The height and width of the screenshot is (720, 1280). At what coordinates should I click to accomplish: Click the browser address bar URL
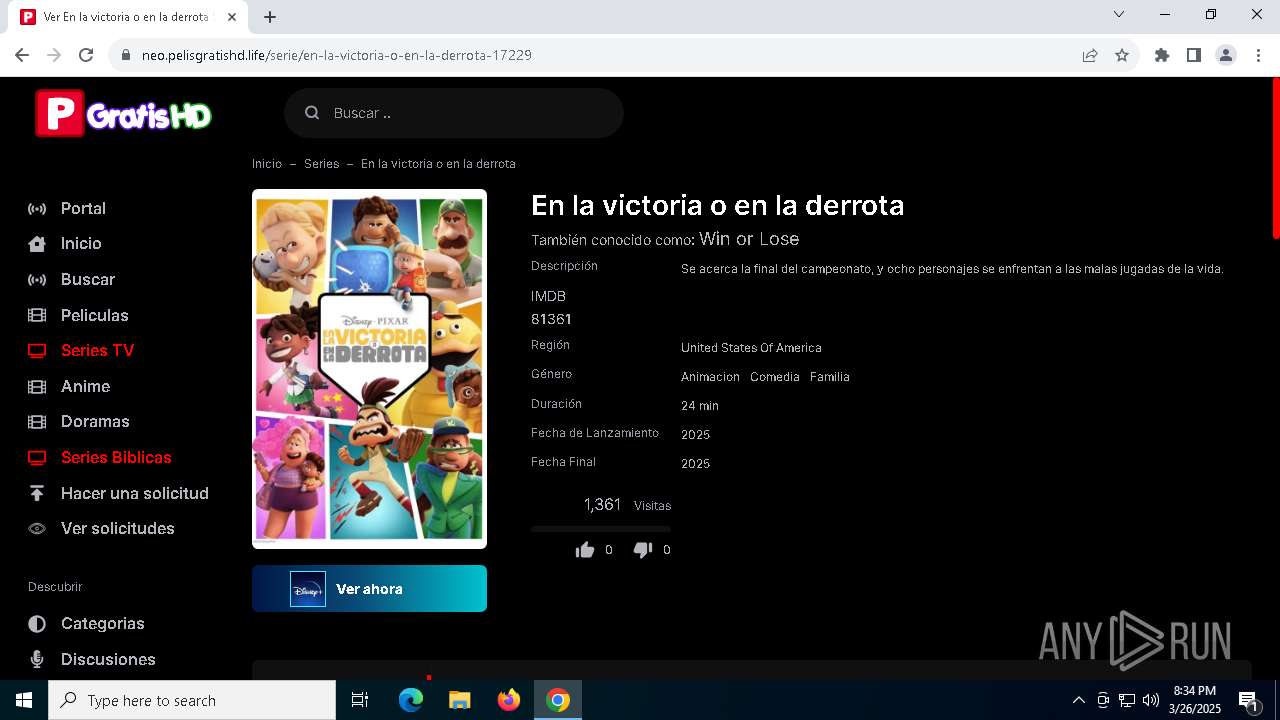[337, 55]
